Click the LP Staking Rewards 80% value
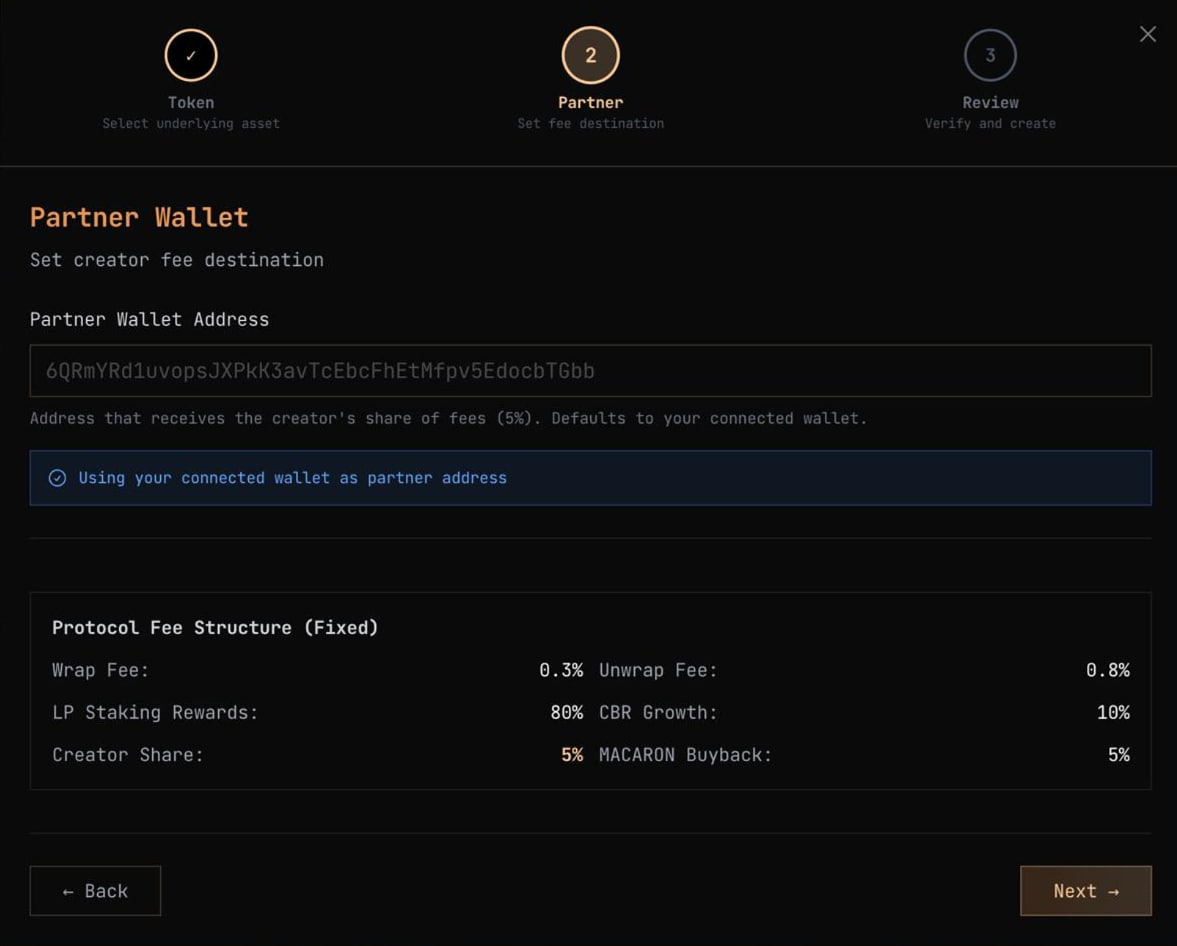The height and width of the screenshot is (946, 1177). click(565, 712)
